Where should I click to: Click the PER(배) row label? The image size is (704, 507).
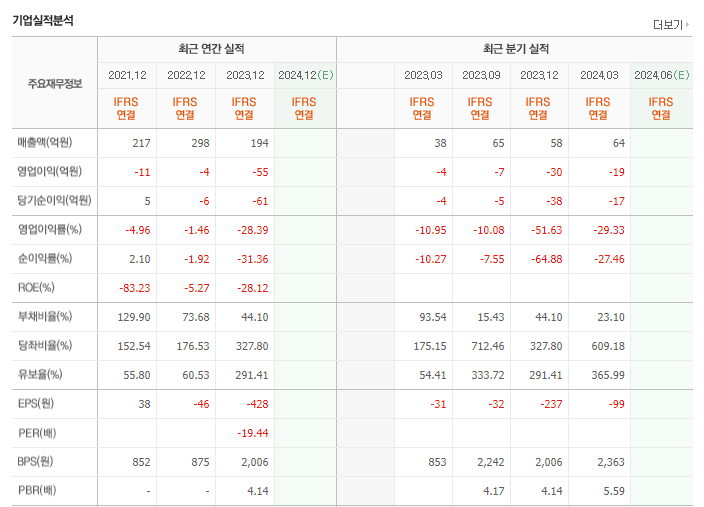pyautogui.click(x=37, y=433)
